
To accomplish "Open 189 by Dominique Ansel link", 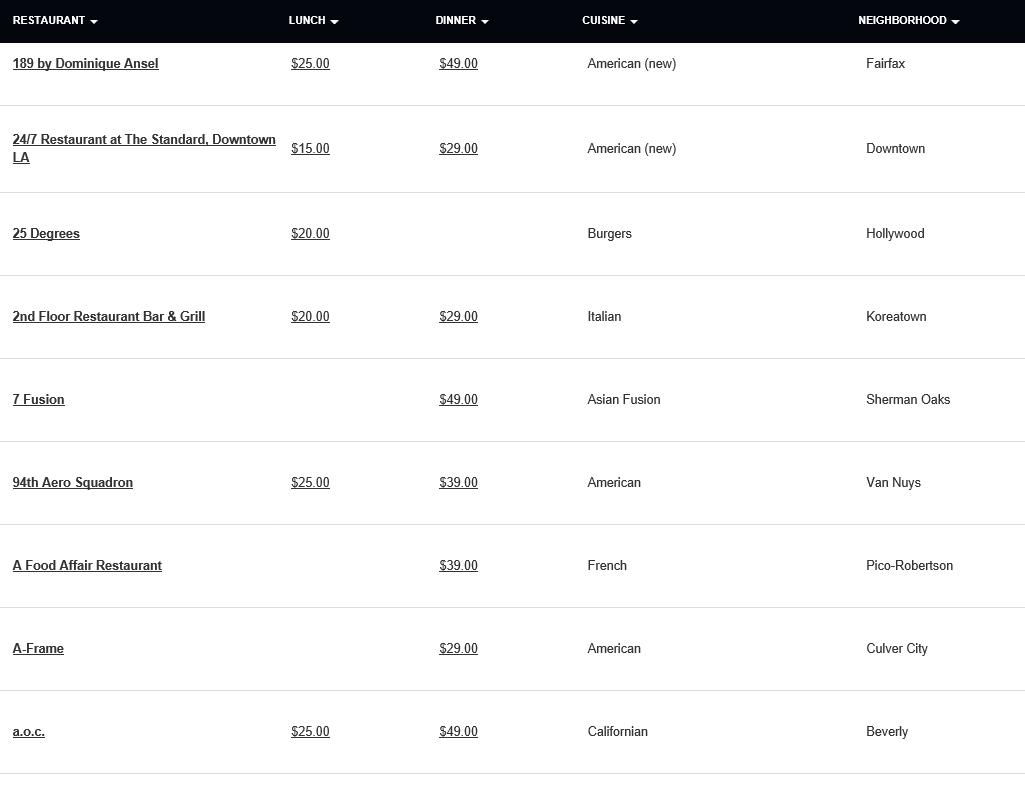I will tap(85, 63).
